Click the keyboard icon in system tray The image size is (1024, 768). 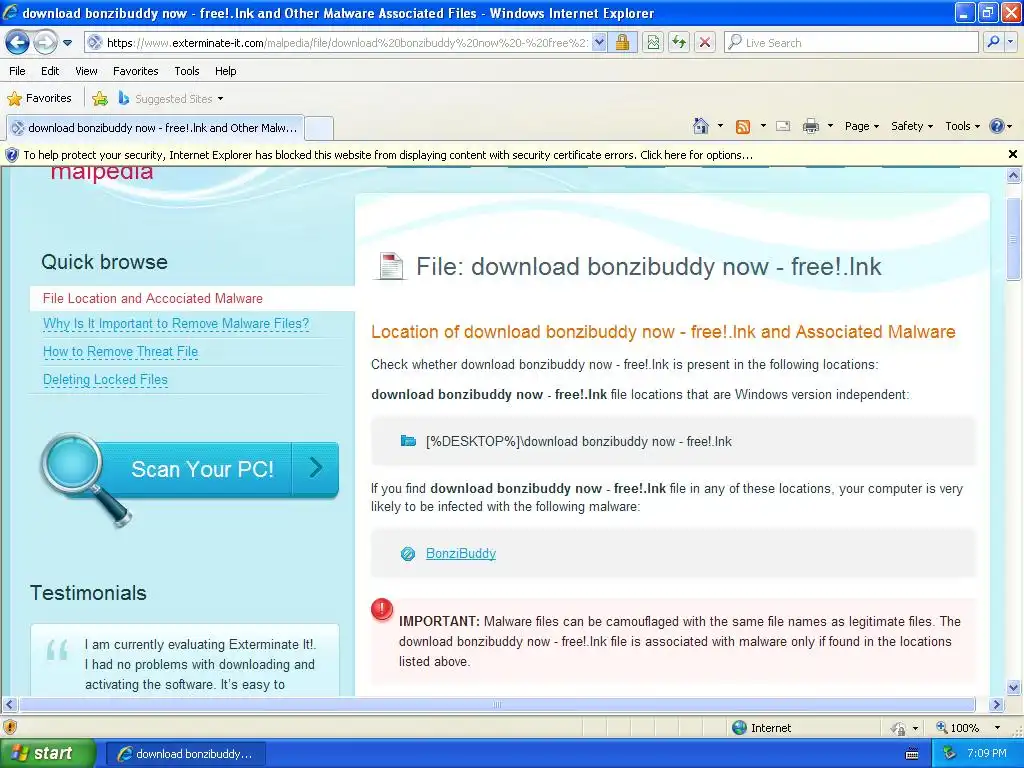point(912,754)
